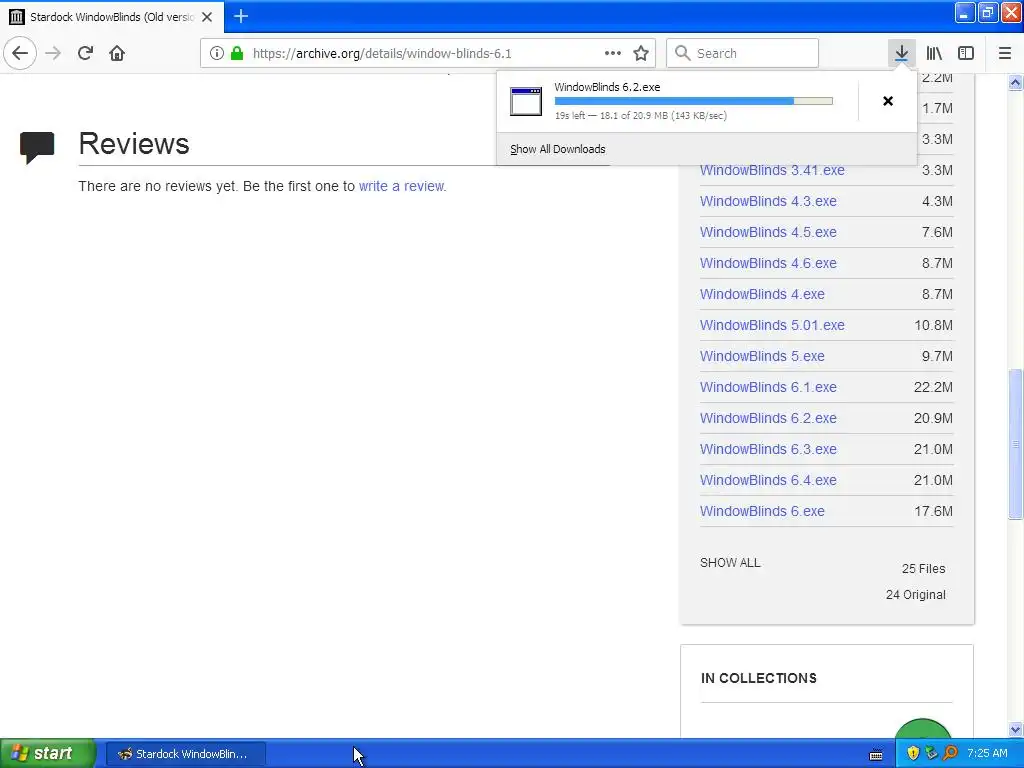Click the Search box
1024x768 pixels.
tap(742, 53)
